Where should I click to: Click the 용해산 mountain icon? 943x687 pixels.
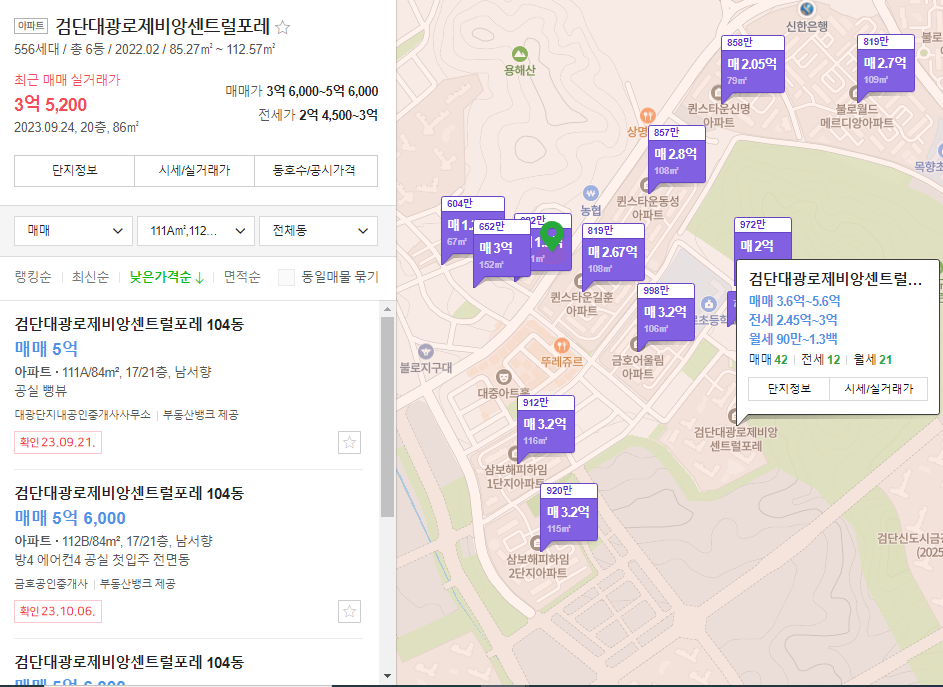(520, 55)
